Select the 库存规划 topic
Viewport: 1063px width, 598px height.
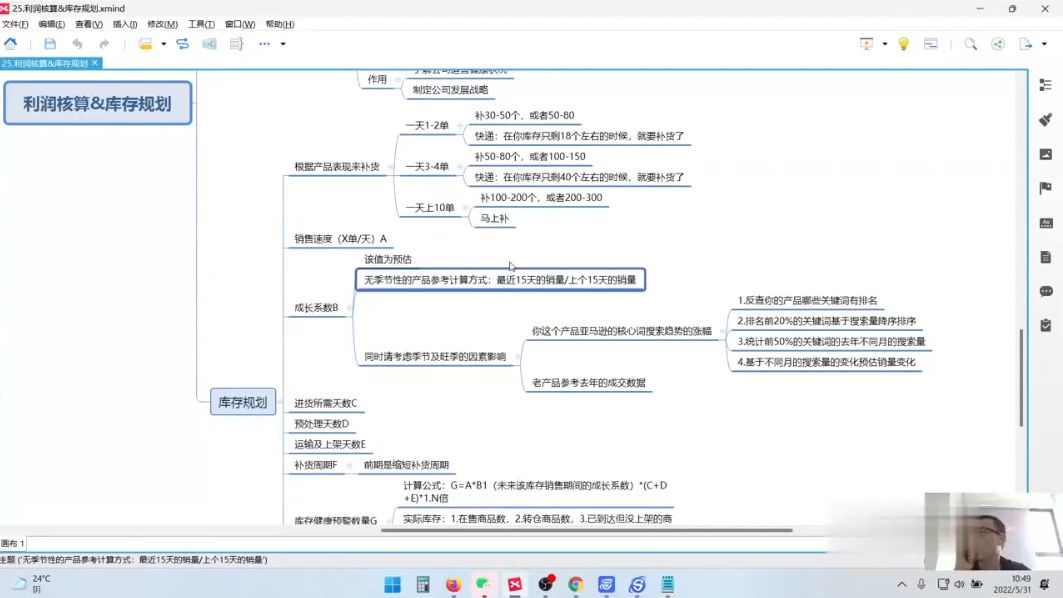pos(243,402)
